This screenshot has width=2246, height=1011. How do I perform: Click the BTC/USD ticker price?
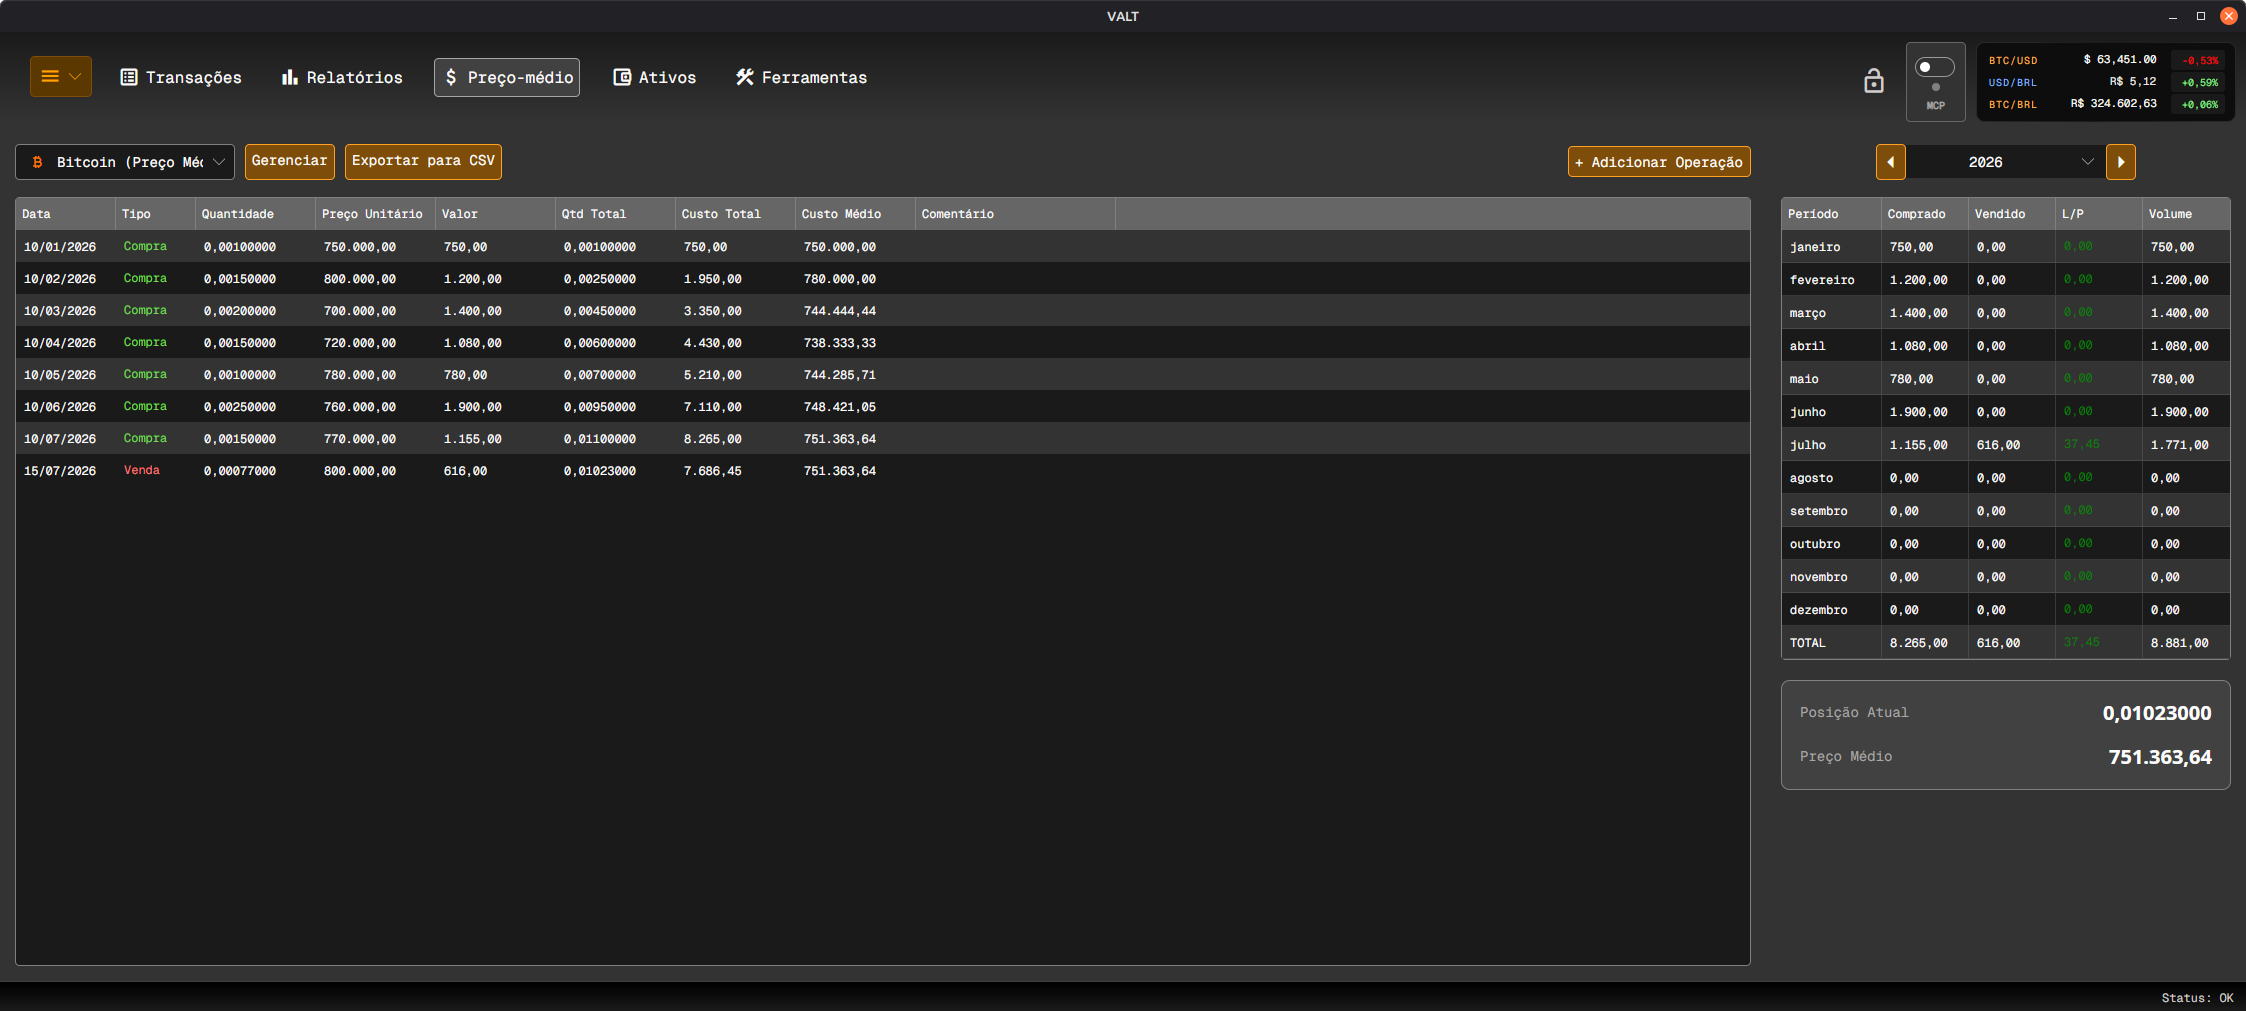[x=2120, y=60]
